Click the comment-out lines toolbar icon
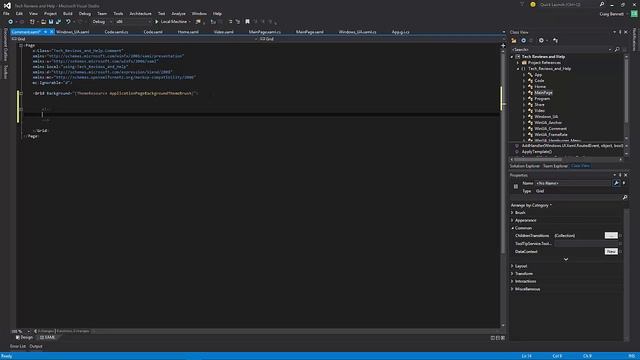640x360 pixels. tap(230, 22)
